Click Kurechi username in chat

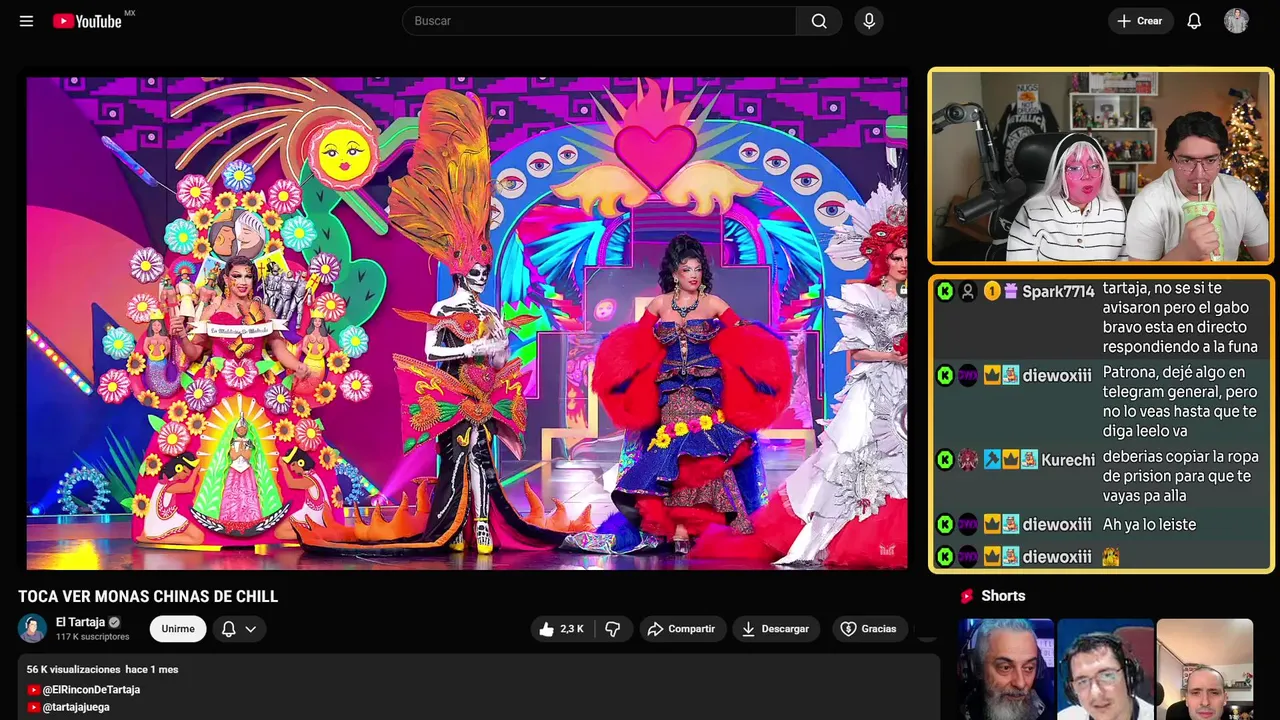tap(1068, 460)
